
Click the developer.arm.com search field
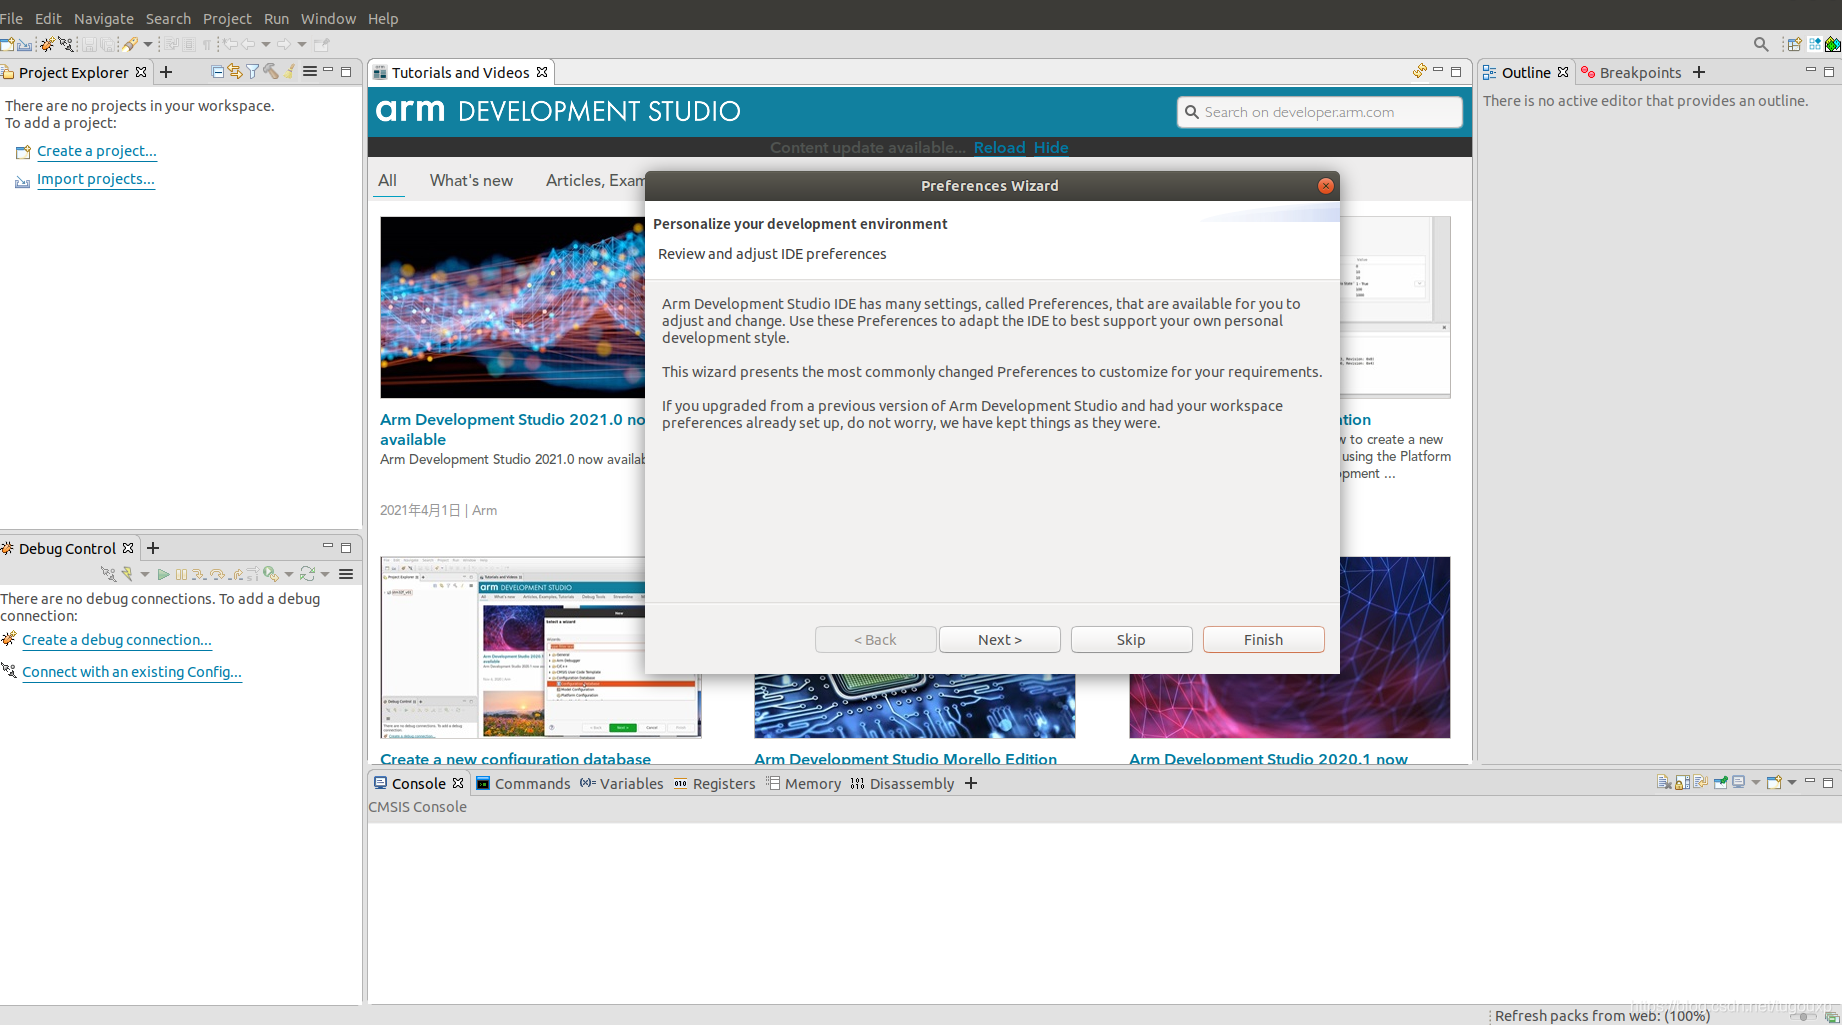click(1320, 112)
